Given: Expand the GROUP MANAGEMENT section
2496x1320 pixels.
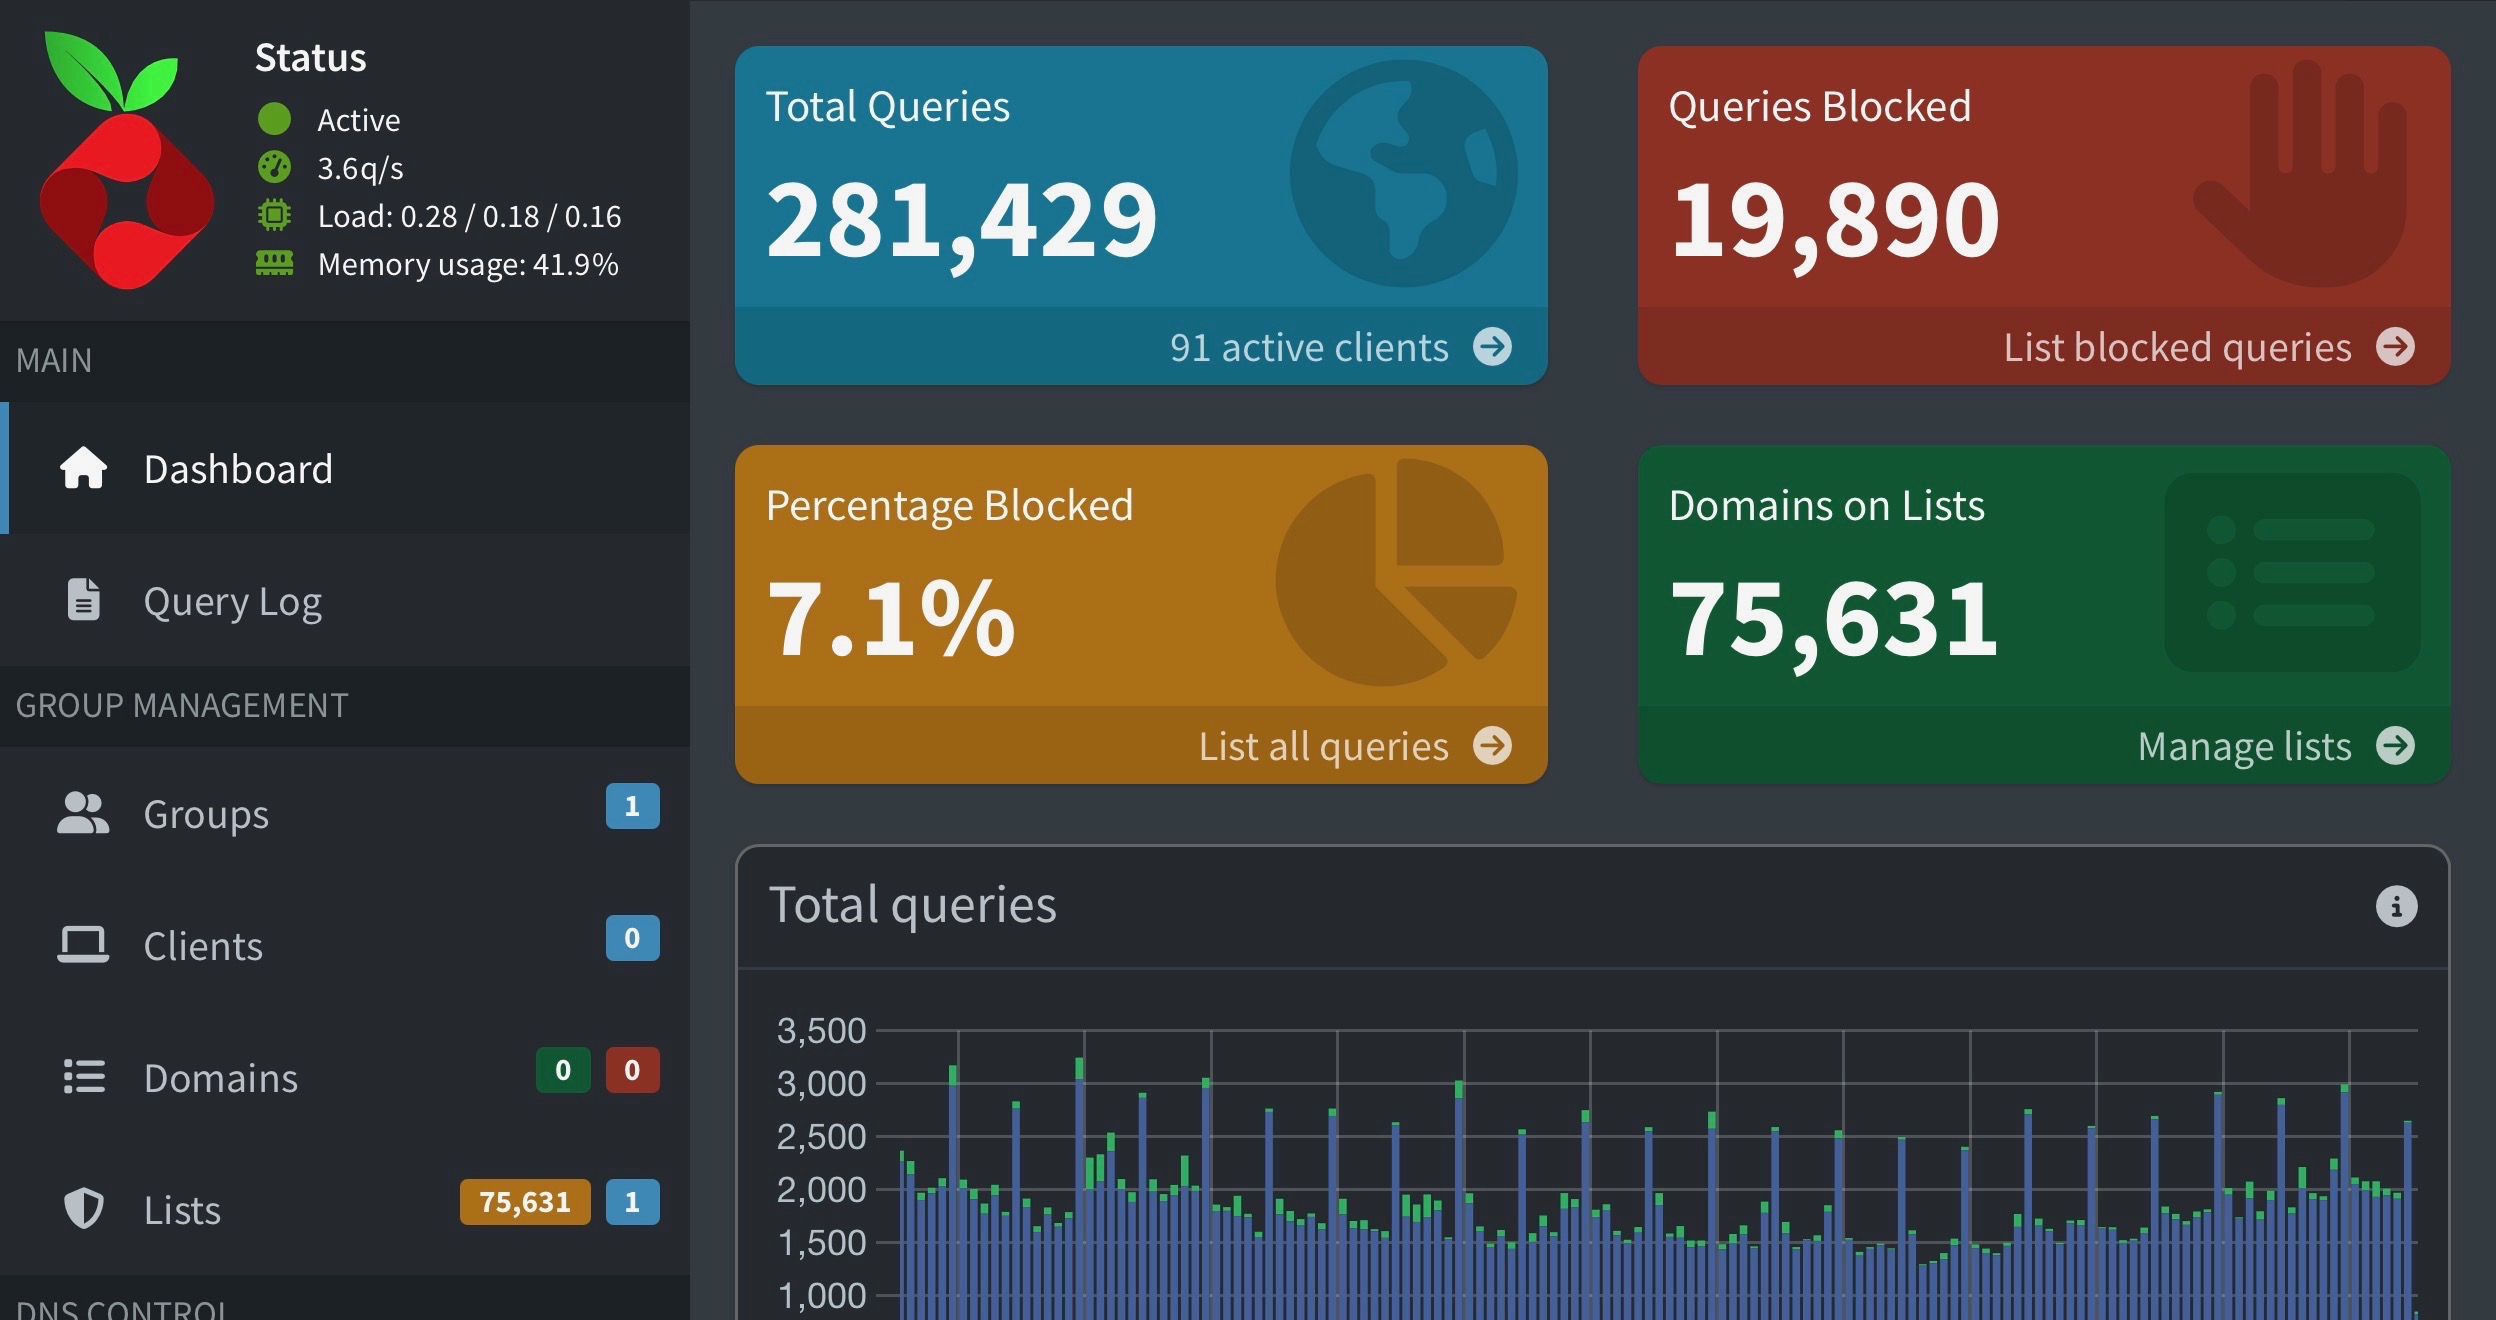Looking at the screenshot, I should [180, 705].
